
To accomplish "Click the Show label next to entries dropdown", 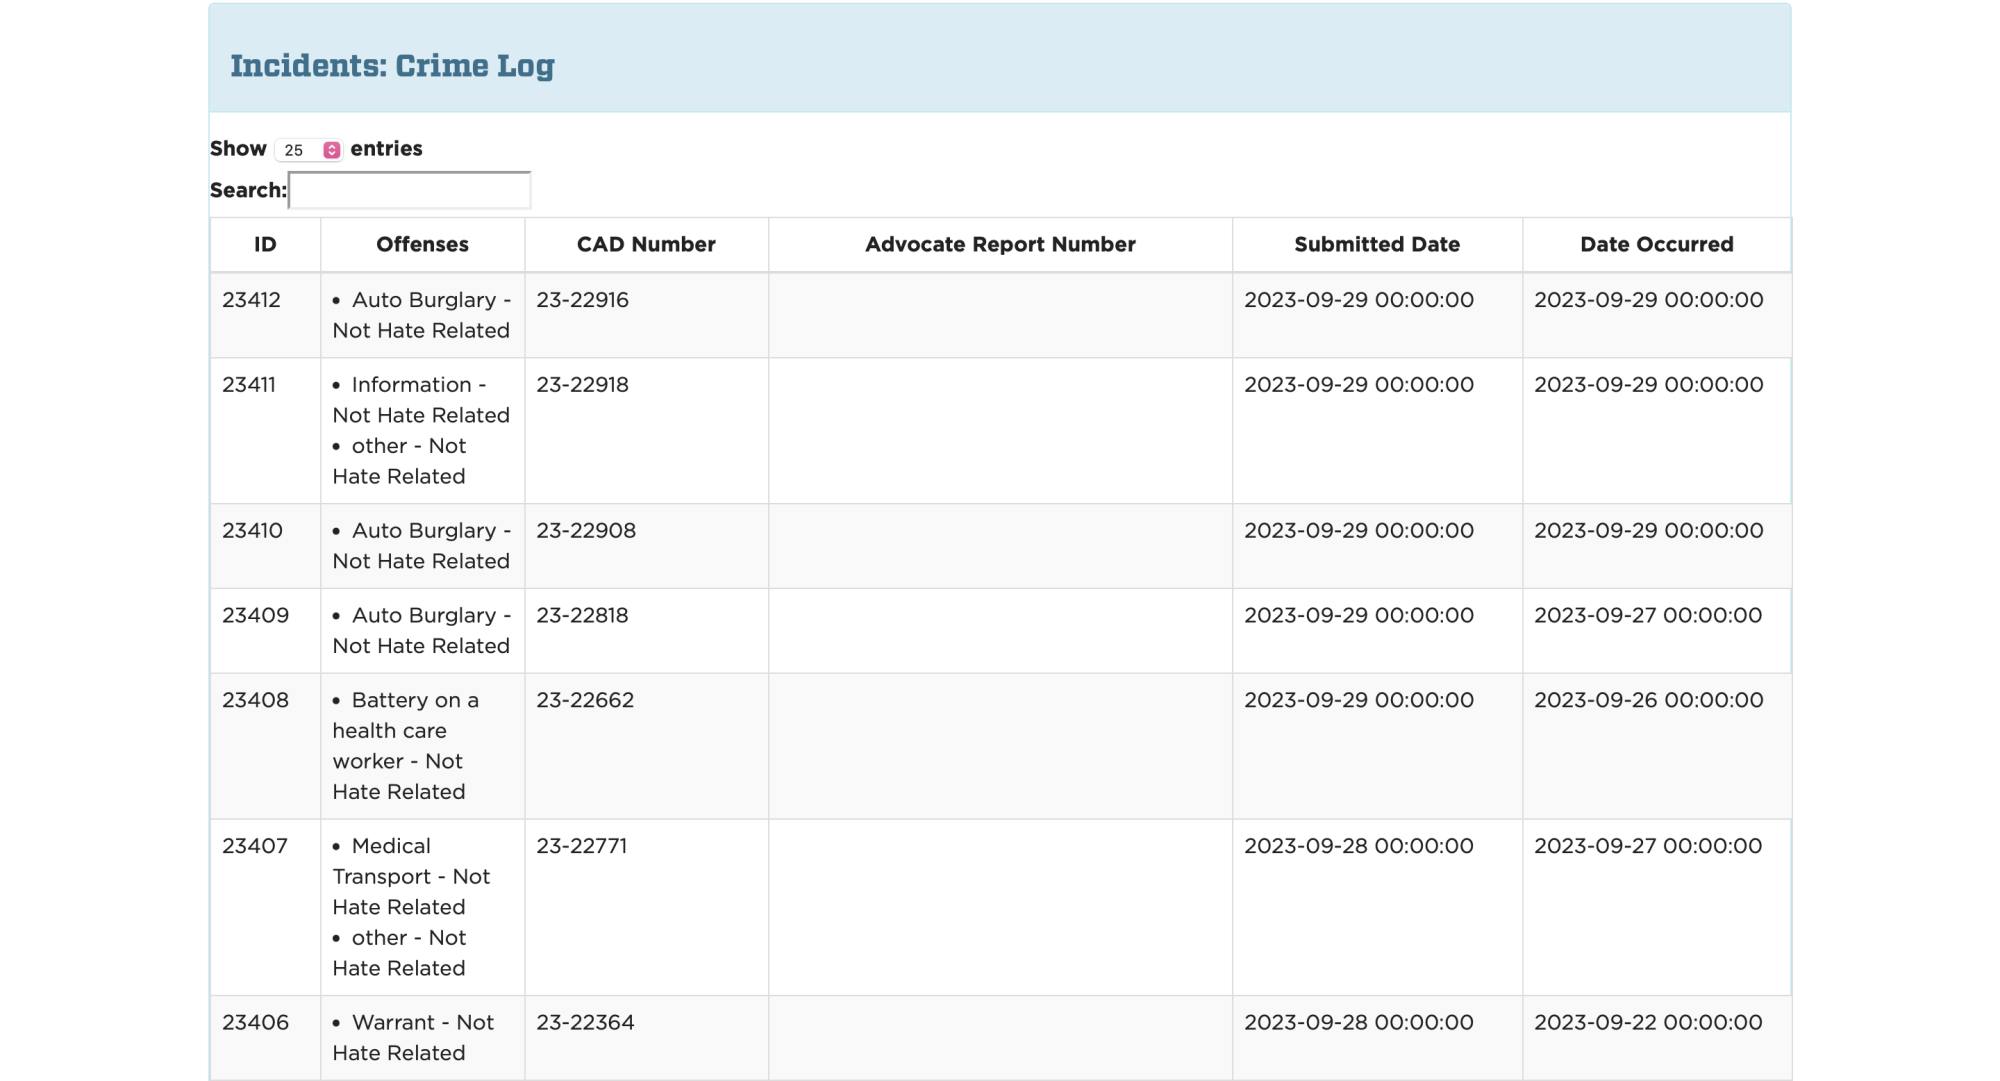I will (238, 148).
